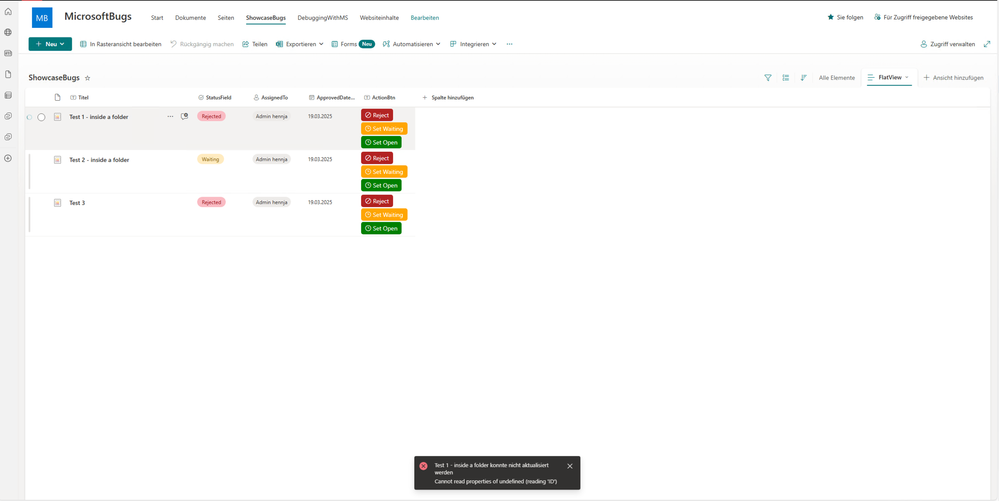This screenshot has height=501, width=999.
Task: Click Ansicht hinzufügen
Action: click(953, 78)
